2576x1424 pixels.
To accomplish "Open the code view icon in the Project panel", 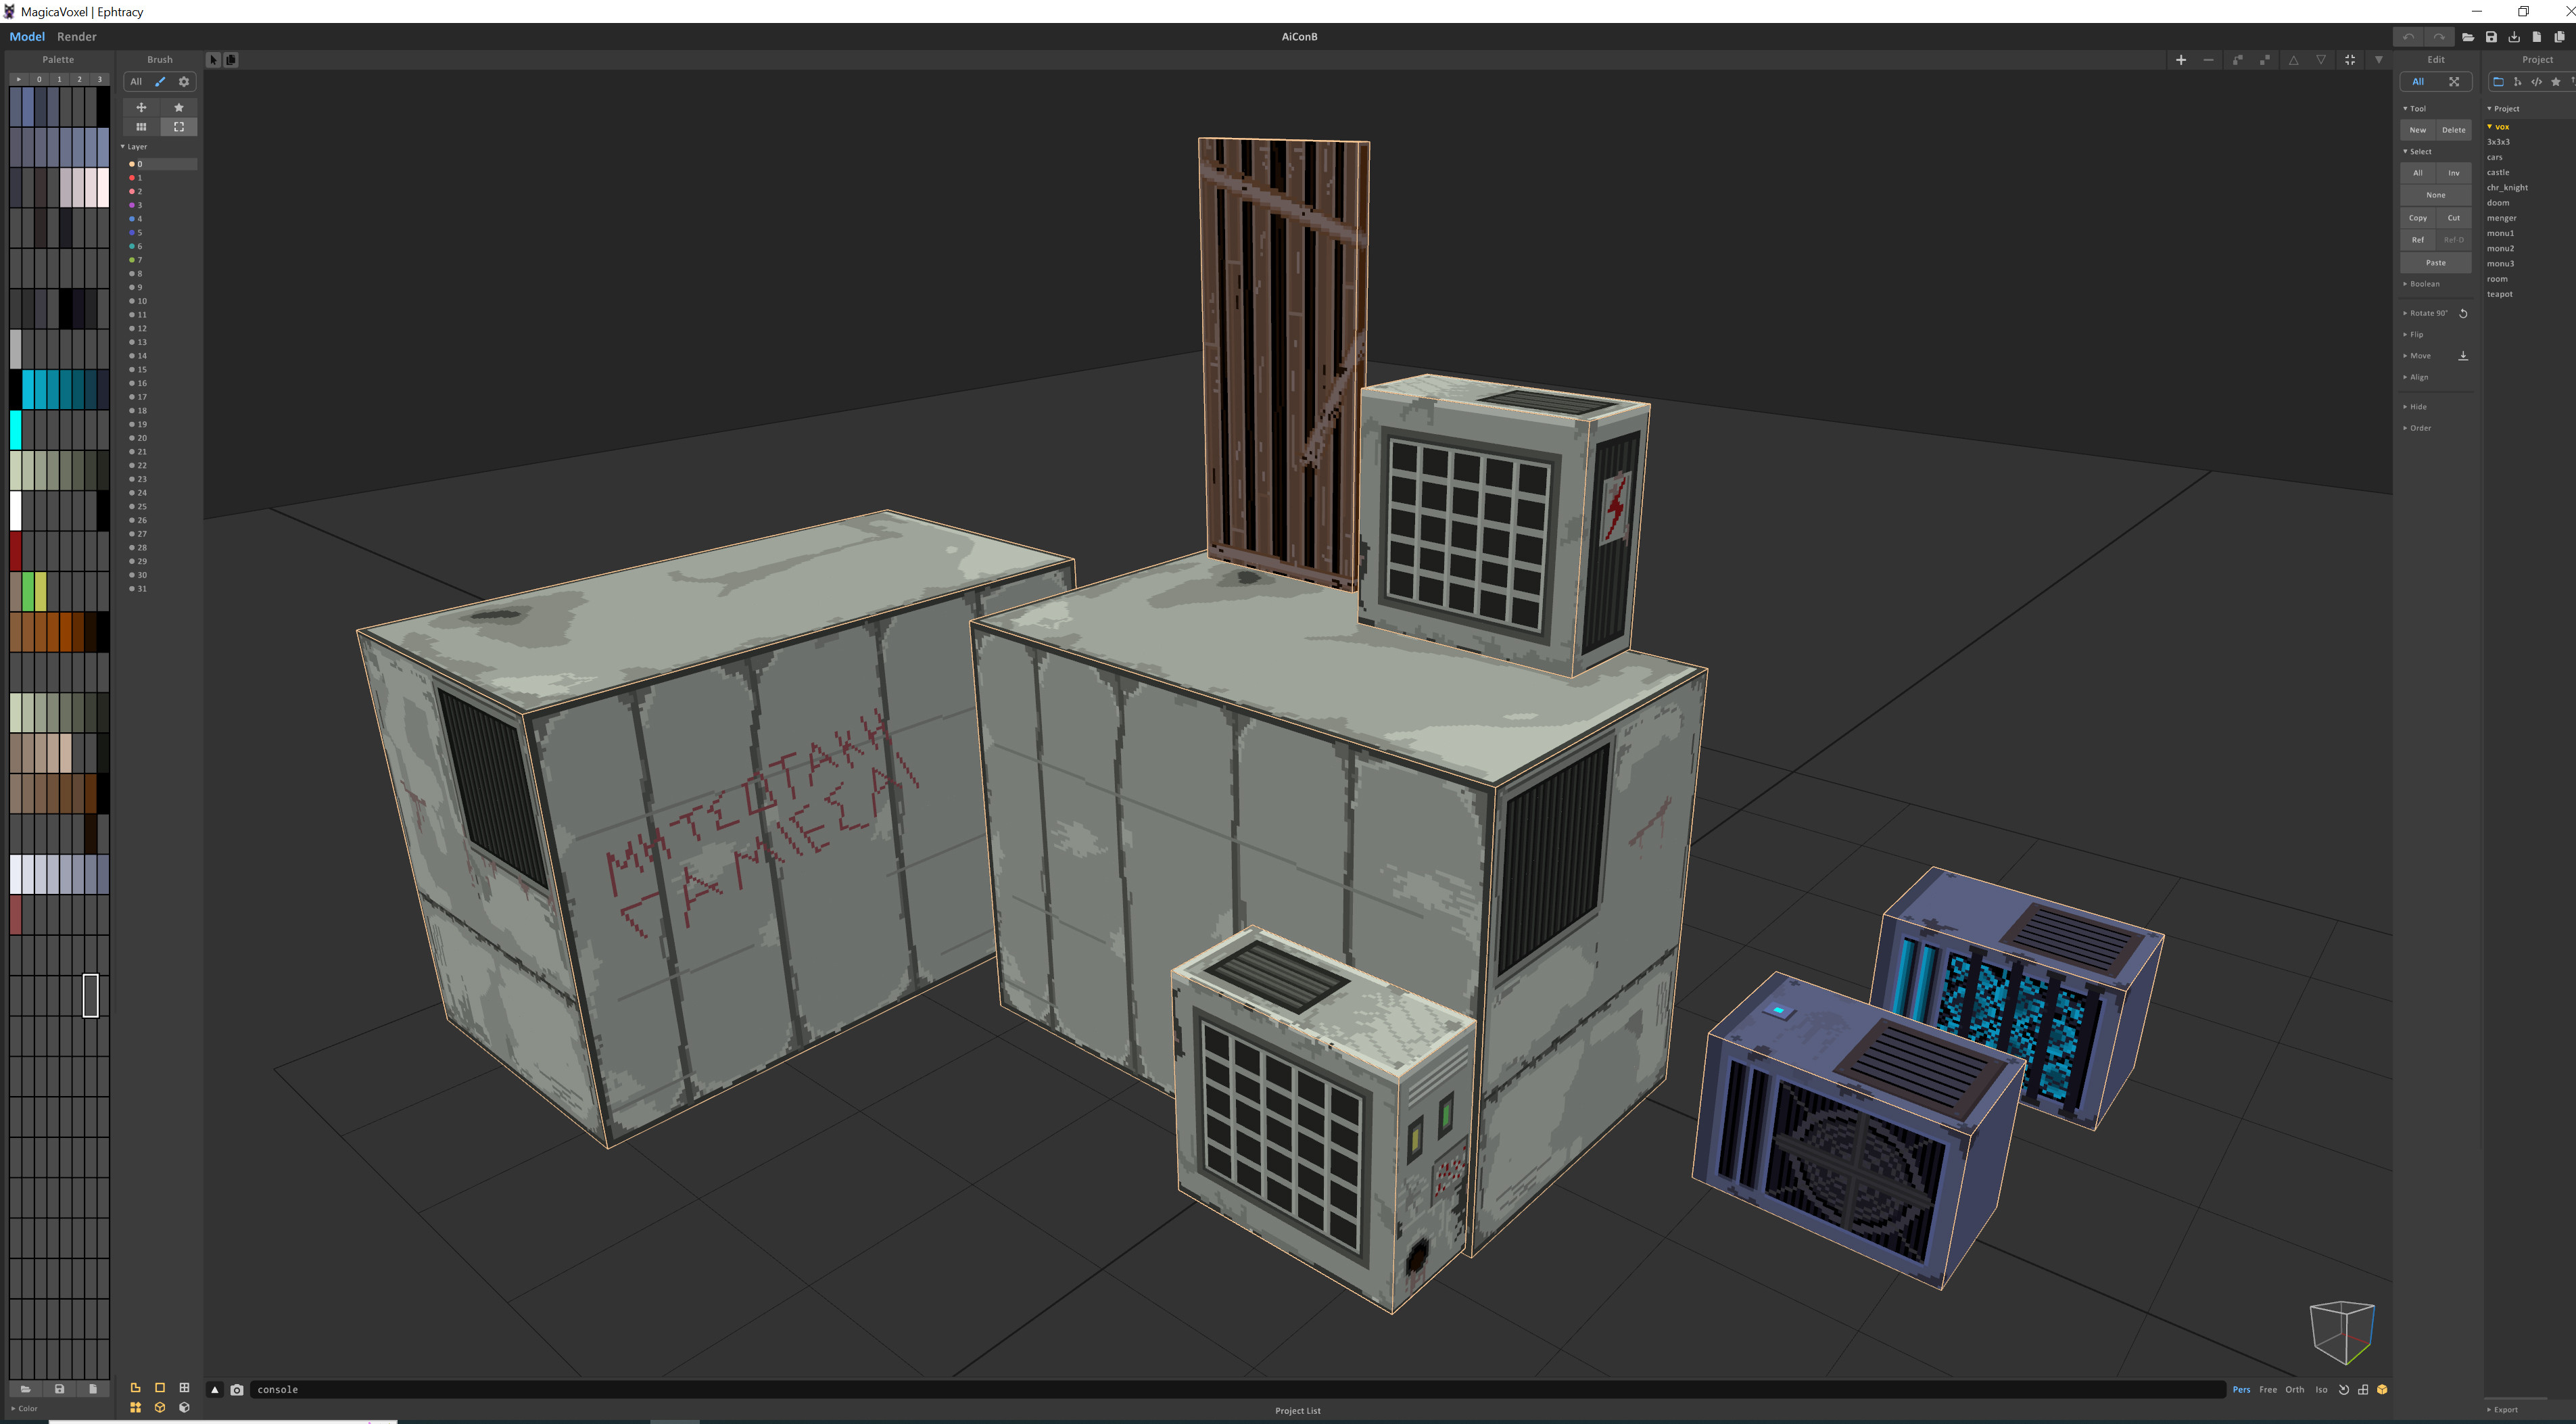I will click(2537, 82).
